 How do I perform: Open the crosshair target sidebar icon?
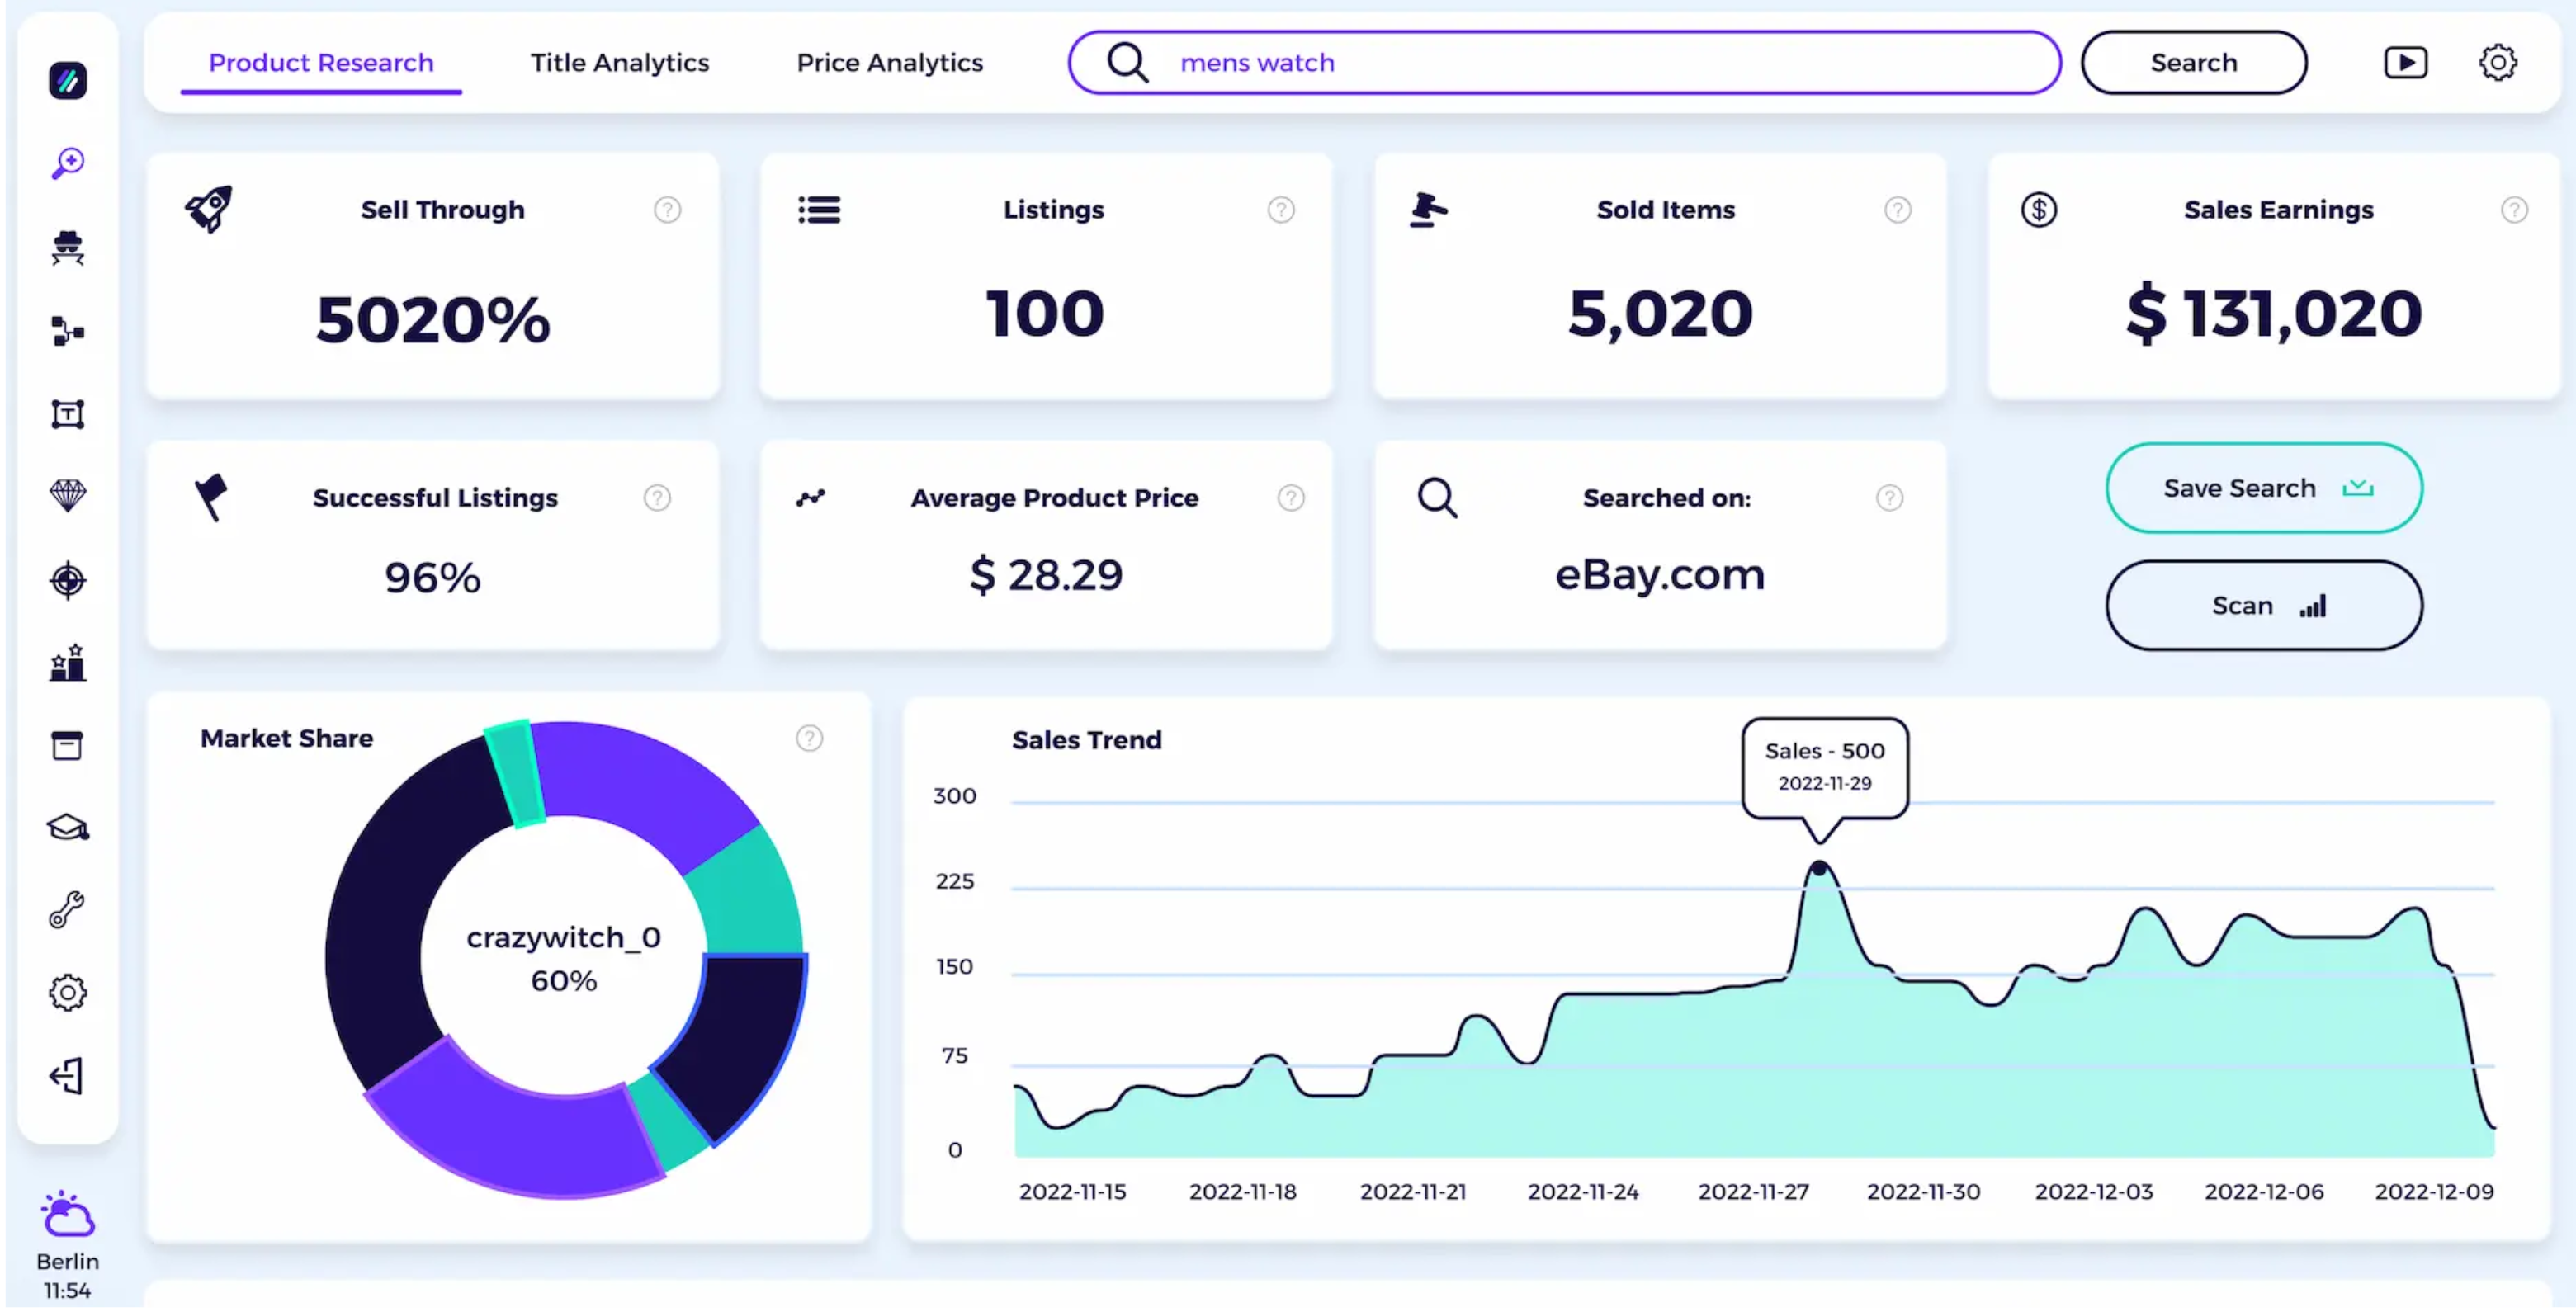(68, 580)
